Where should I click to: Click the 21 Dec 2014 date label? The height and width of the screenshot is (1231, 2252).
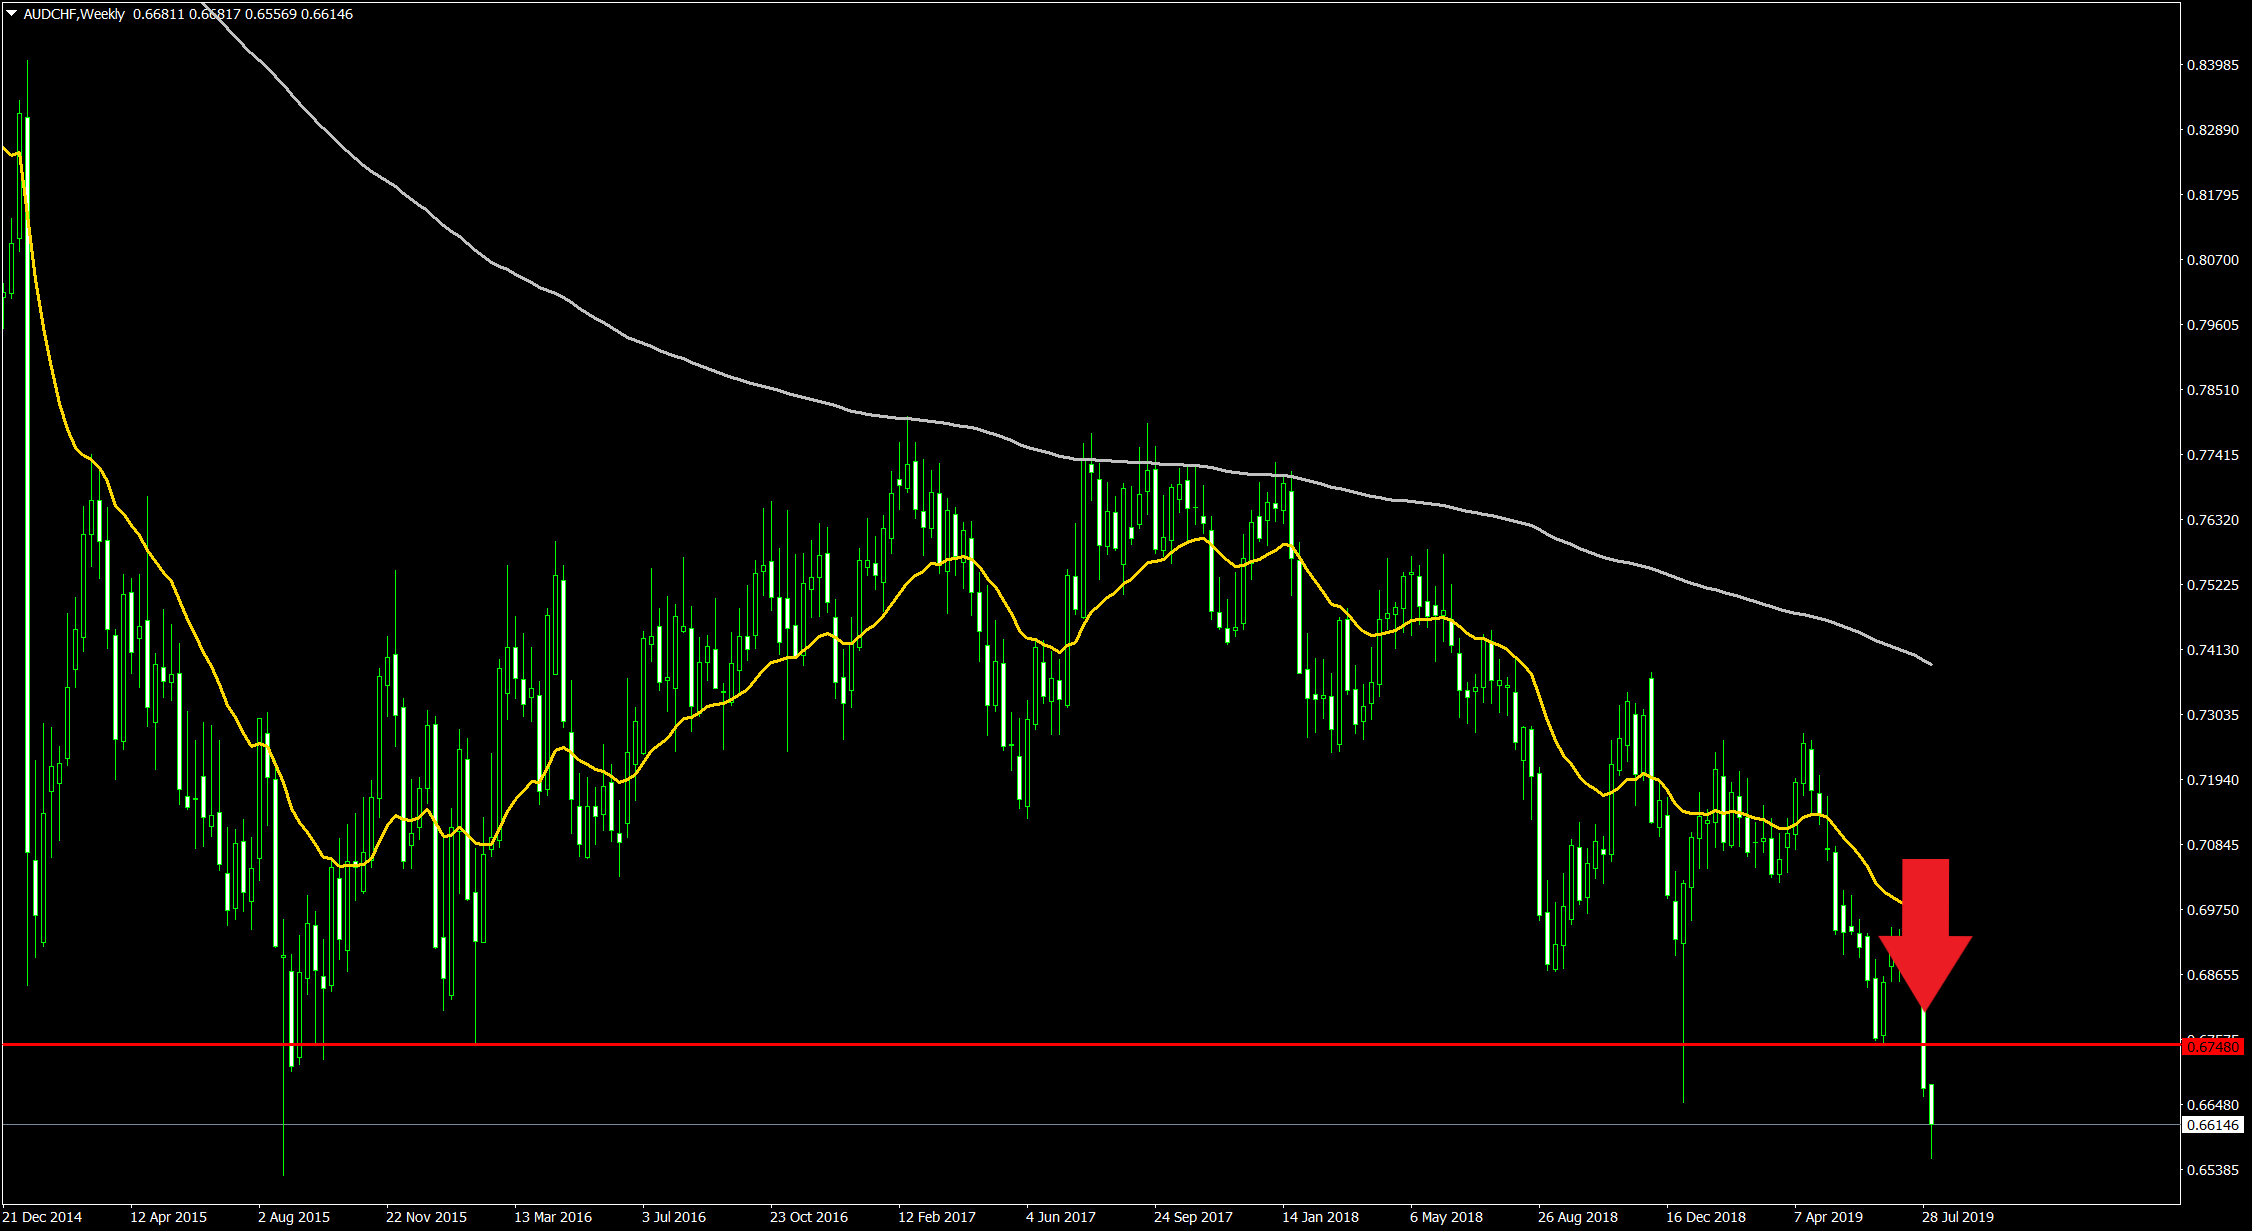click(43, 1217)
